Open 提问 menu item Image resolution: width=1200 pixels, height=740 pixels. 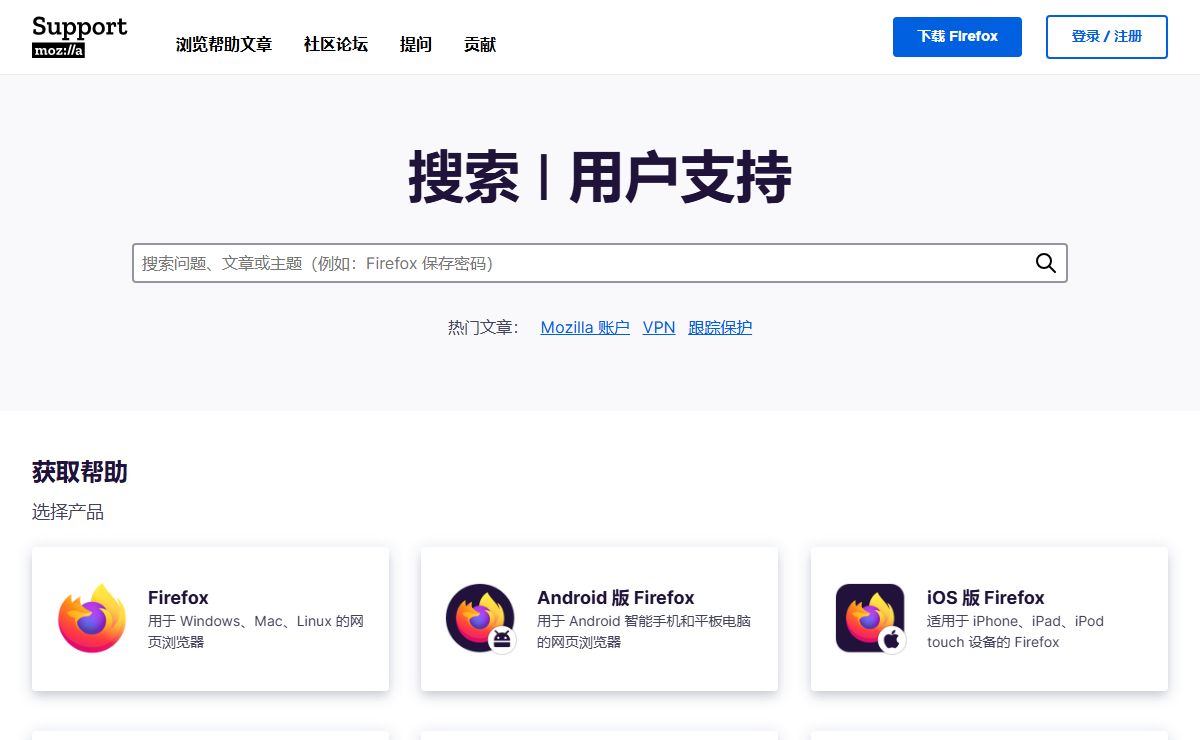pyautogui.click(x=416, y=44)
